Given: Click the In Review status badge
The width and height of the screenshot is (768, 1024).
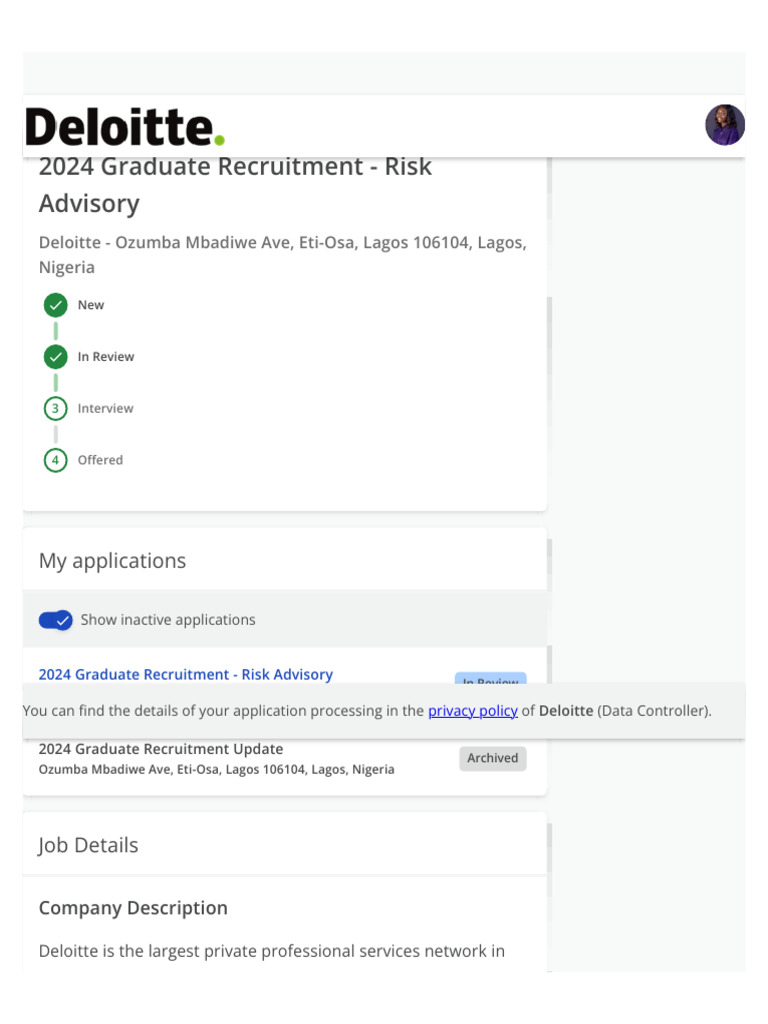Looking at the screenshot, I should click(490, 679).
